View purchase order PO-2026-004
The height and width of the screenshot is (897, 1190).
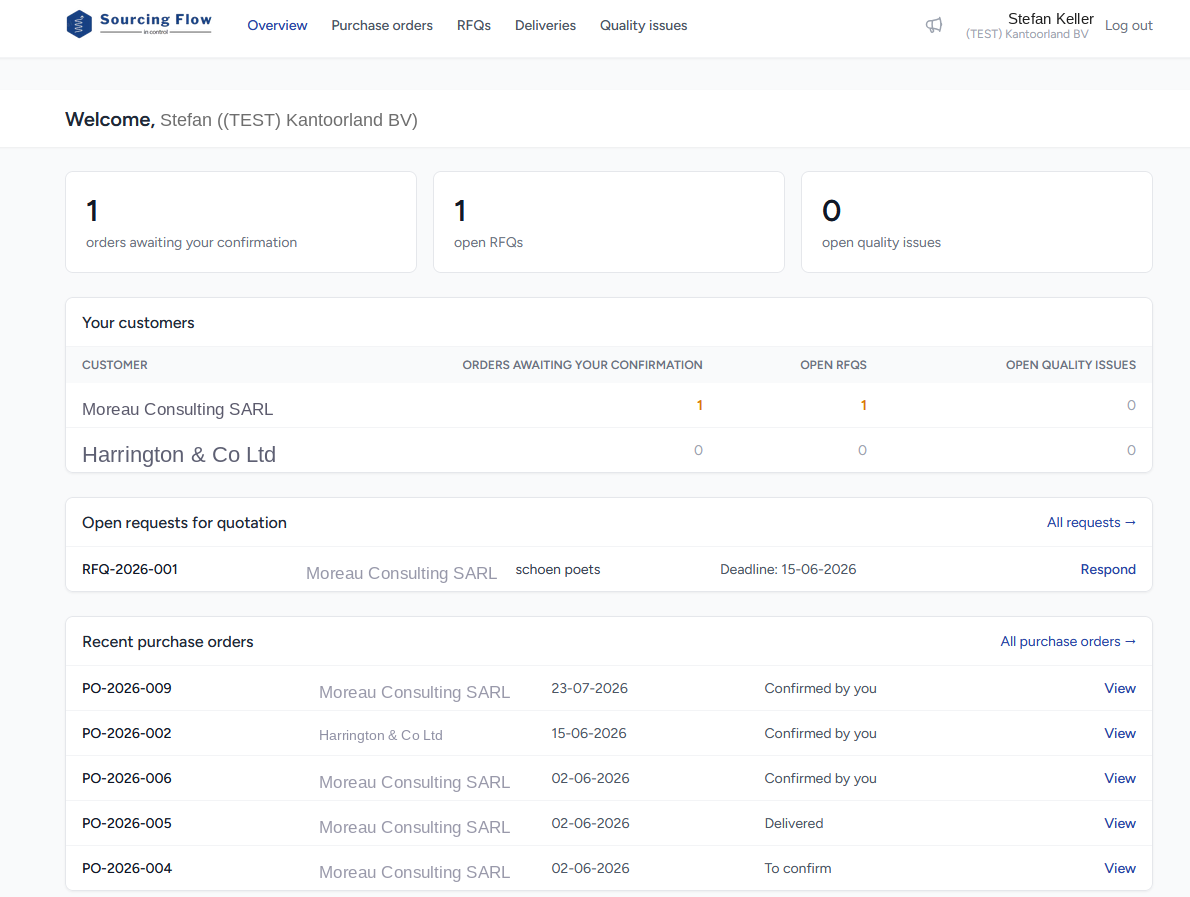[x=1119, y=868]
